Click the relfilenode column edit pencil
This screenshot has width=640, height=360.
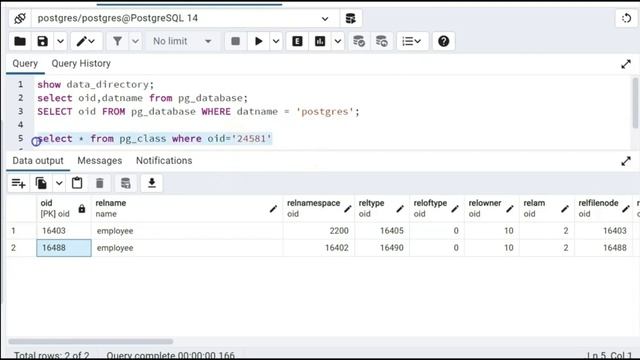pyautogui.click(x=626, y=209)
